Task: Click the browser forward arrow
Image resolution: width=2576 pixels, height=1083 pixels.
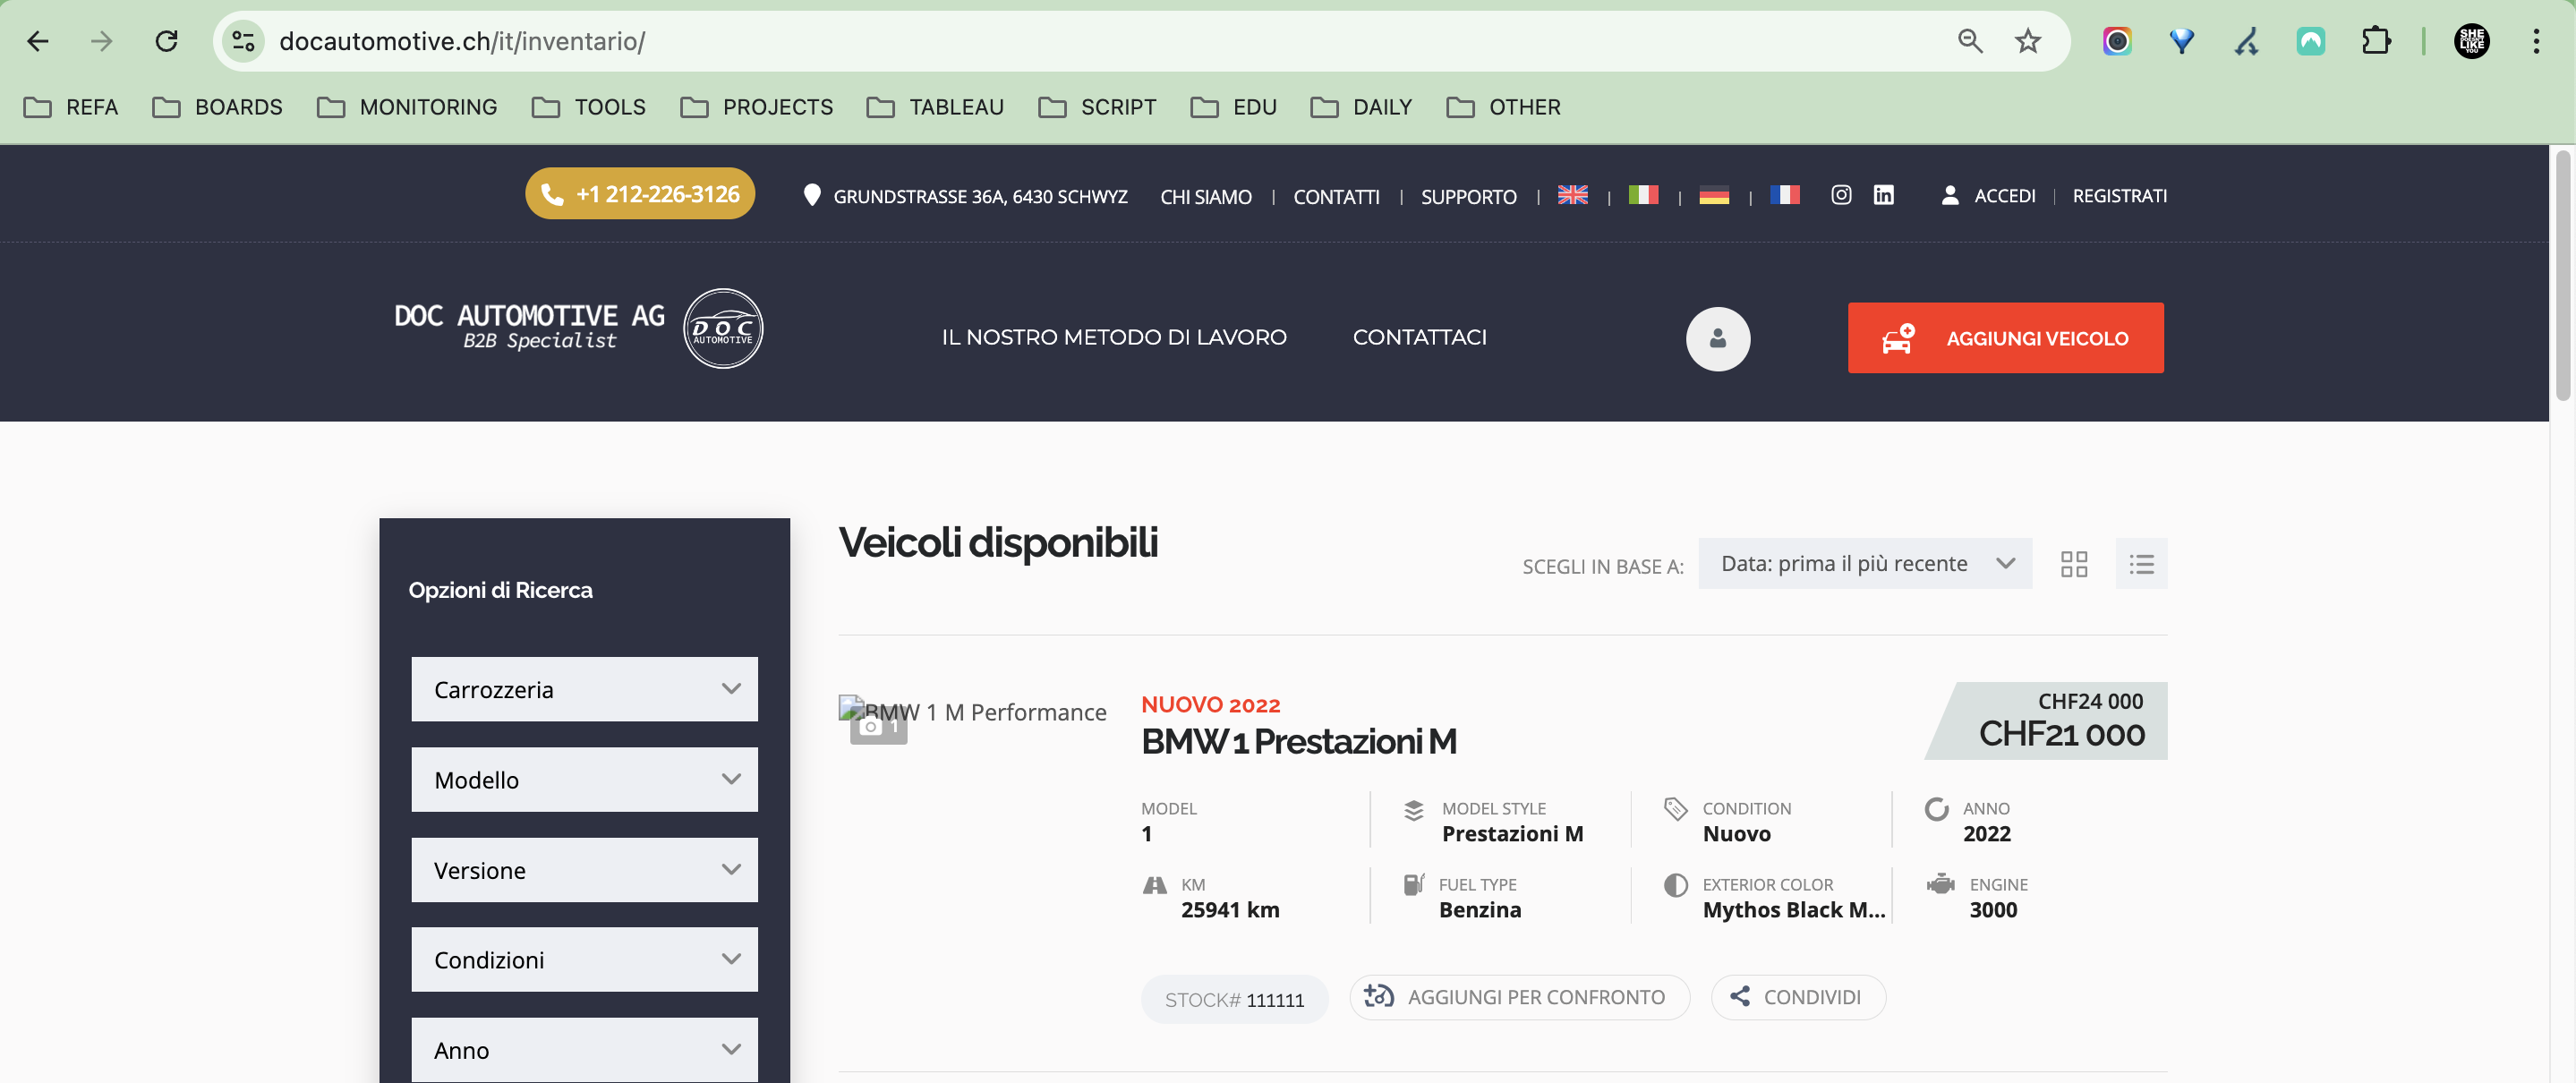Action: (x=102, y=41)
